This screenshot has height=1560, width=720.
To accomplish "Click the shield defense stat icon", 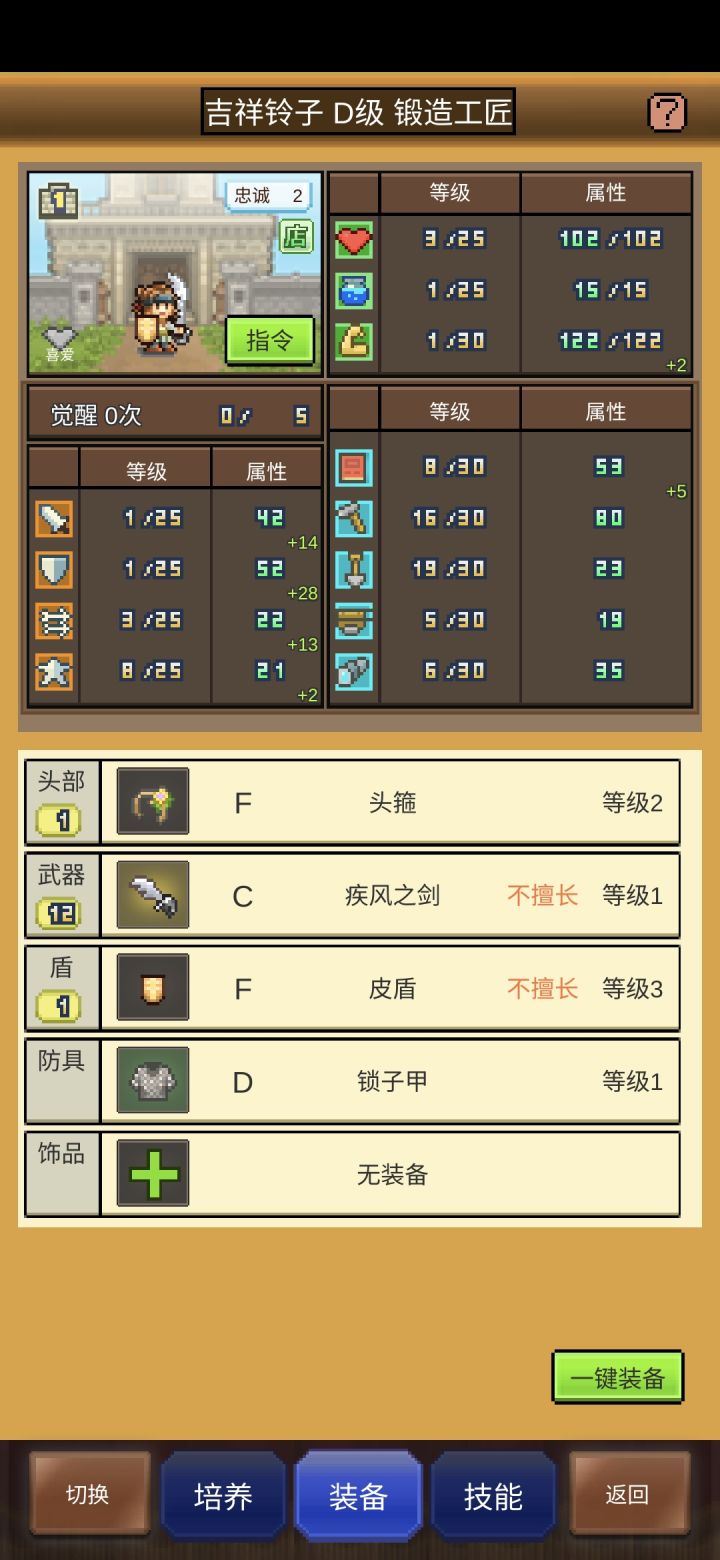I will click(x=54, y=569).
